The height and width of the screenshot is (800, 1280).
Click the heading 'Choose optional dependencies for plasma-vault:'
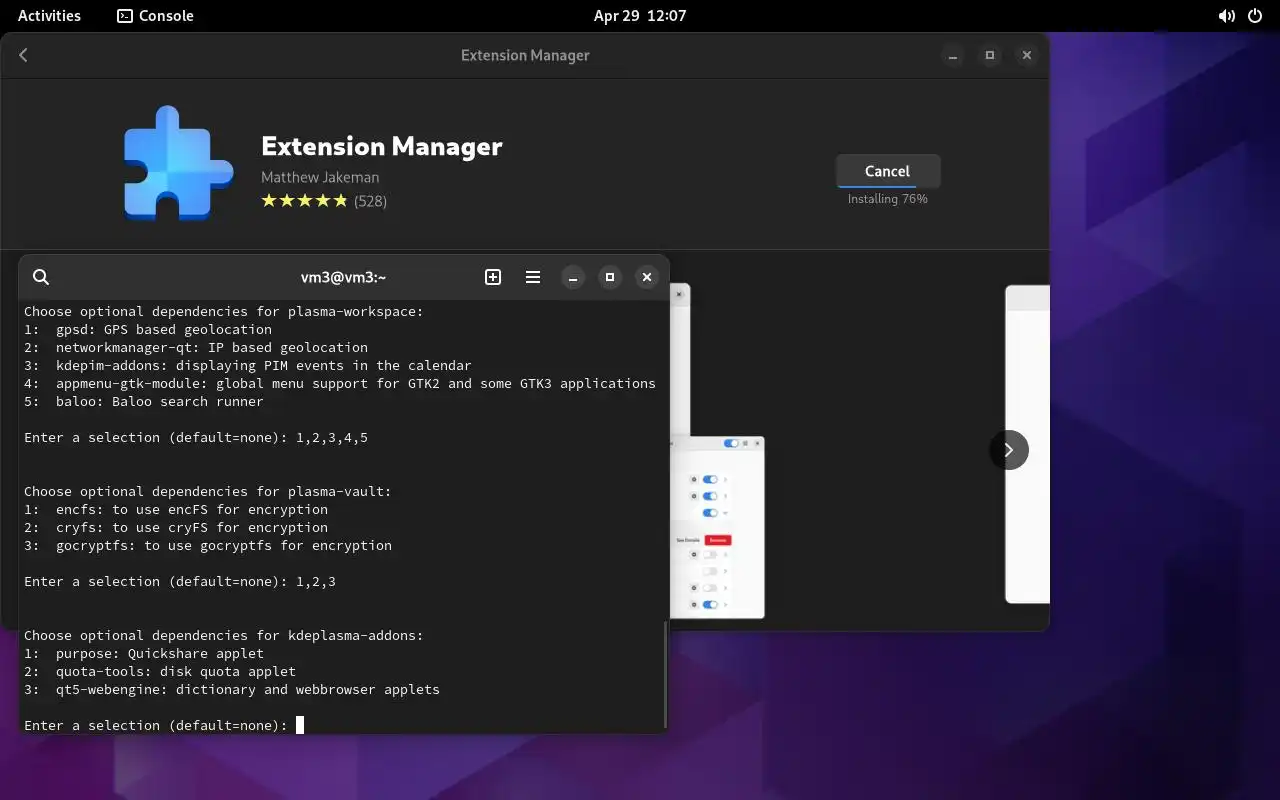(x=208, y=491)
